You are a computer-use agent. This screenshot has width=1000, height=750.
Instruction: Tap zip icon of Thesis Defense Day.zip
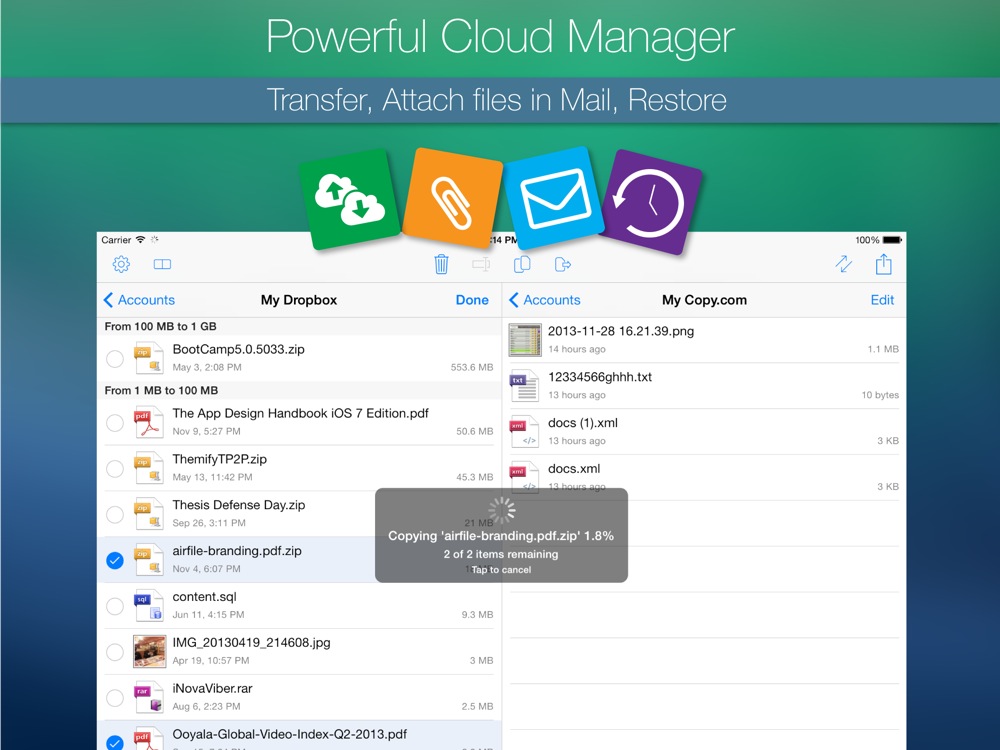pyautogui.click(x=149, y=514)
